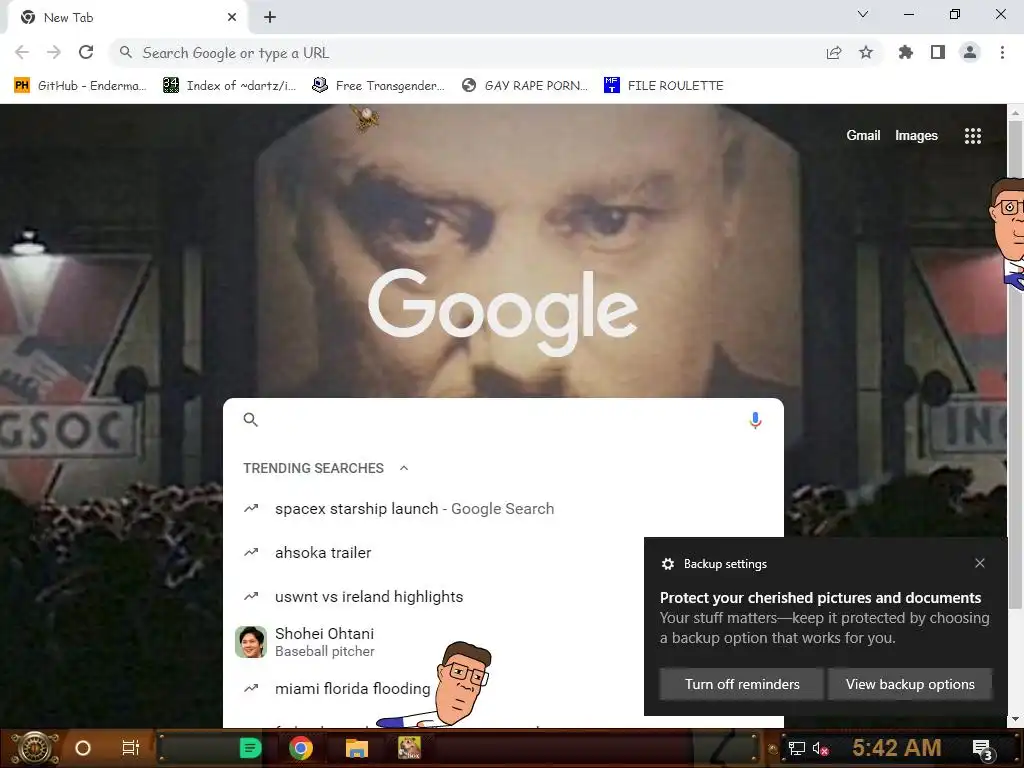1024x768 pixels.
Task: Click the network tray icon
Action: pos(796,748)
